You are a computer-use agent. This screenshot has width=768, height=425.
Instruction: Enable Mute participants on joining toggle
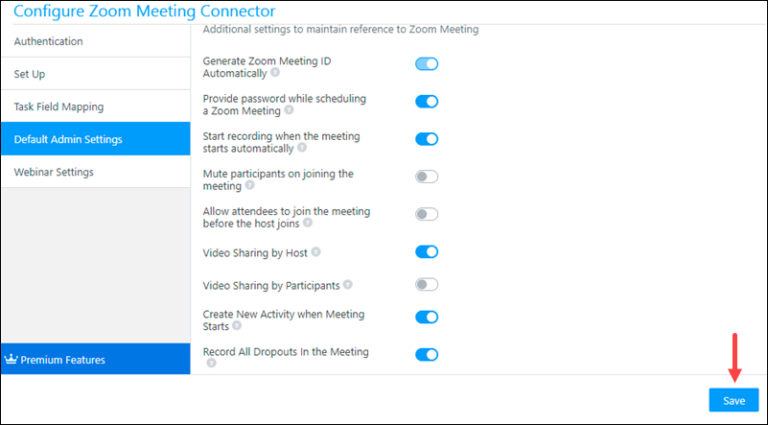click(427, 177)
